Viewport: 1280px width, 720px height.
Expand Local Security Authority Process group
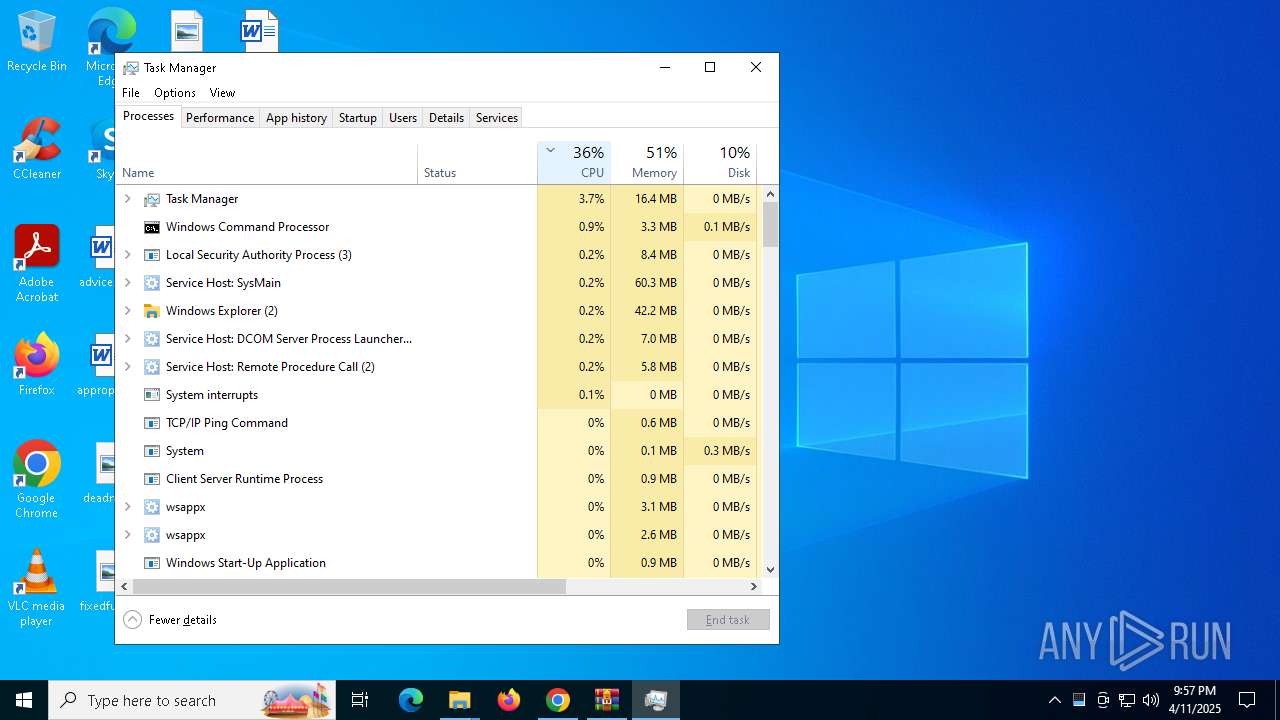click(127, 255)
